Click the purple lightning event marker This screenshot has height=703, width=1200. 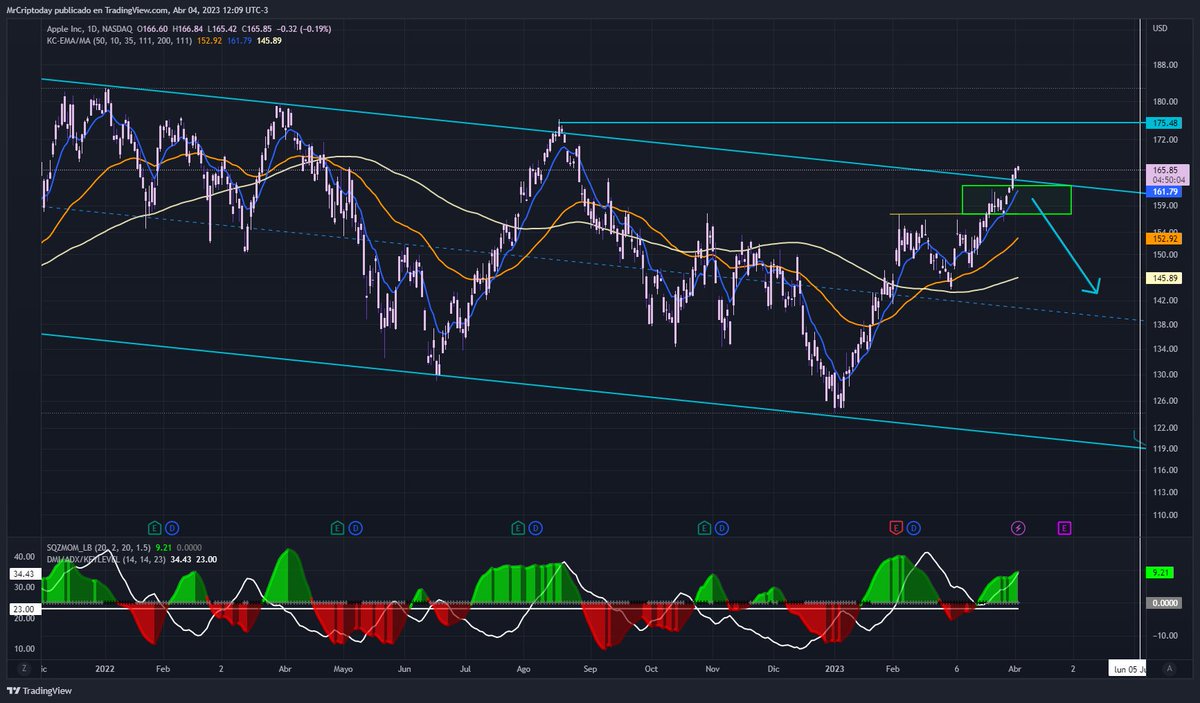1018,526
